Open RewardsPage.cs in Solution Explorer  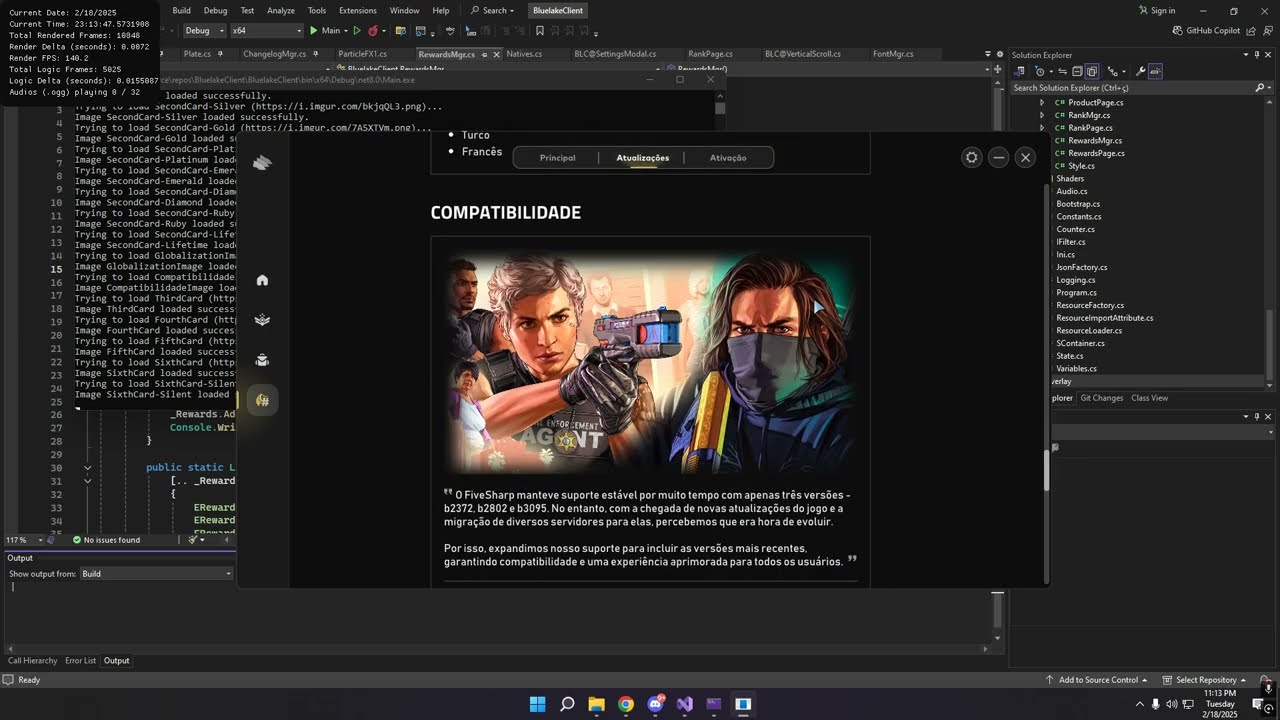coord(1096,153)
